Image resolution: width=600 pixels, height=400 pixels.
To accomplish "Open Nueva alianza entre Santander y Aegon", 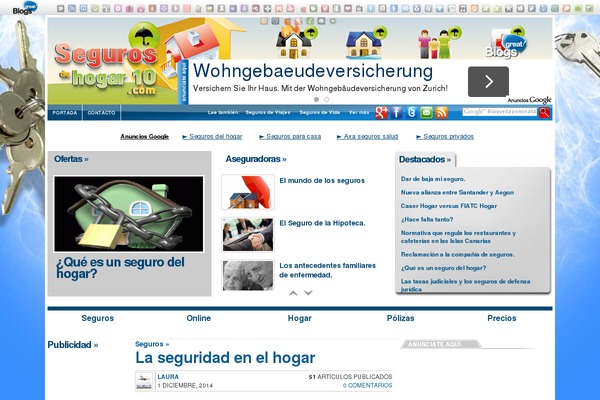I will pyautogui.click(x=457, y=193).
